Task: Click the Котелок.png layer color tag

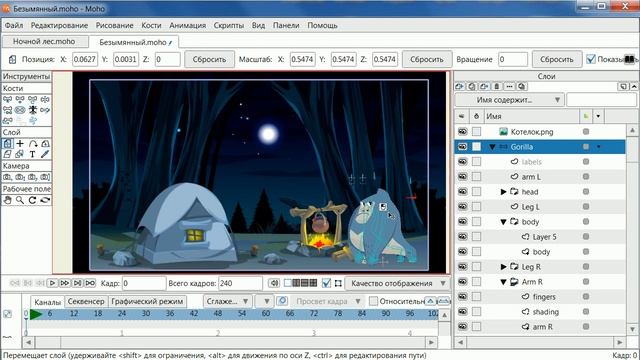Action: click(586, 131)
